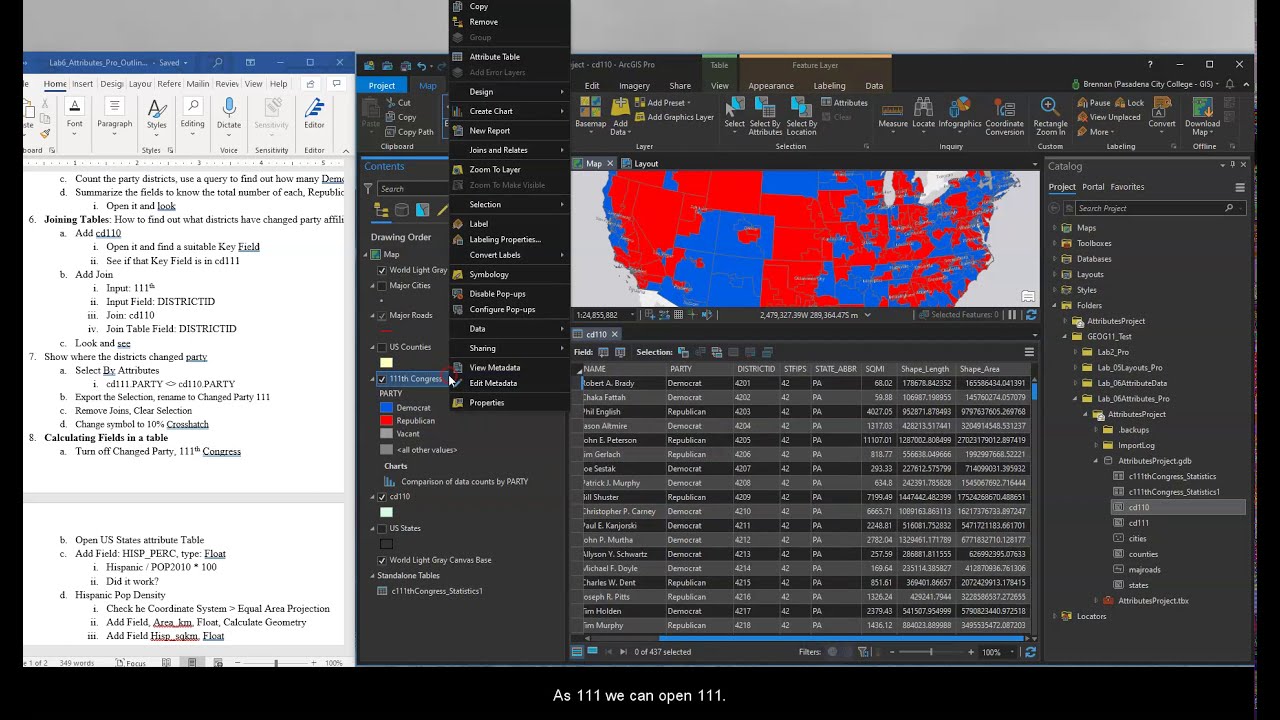
Task: Expand the Locators node in Catalog
Action: [x=1055, y=616]
